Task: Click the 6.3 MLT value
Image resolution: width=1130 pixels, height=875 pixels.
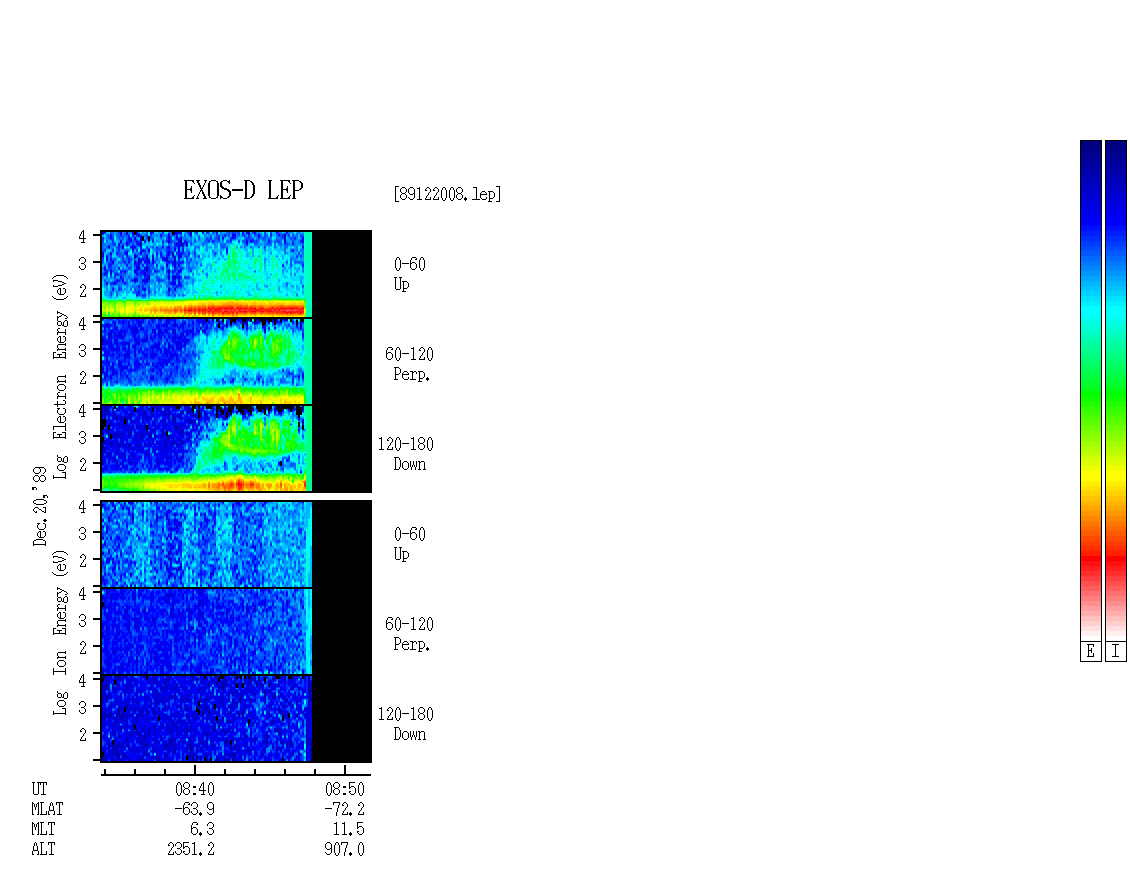Action: click(x=203, y=830)
